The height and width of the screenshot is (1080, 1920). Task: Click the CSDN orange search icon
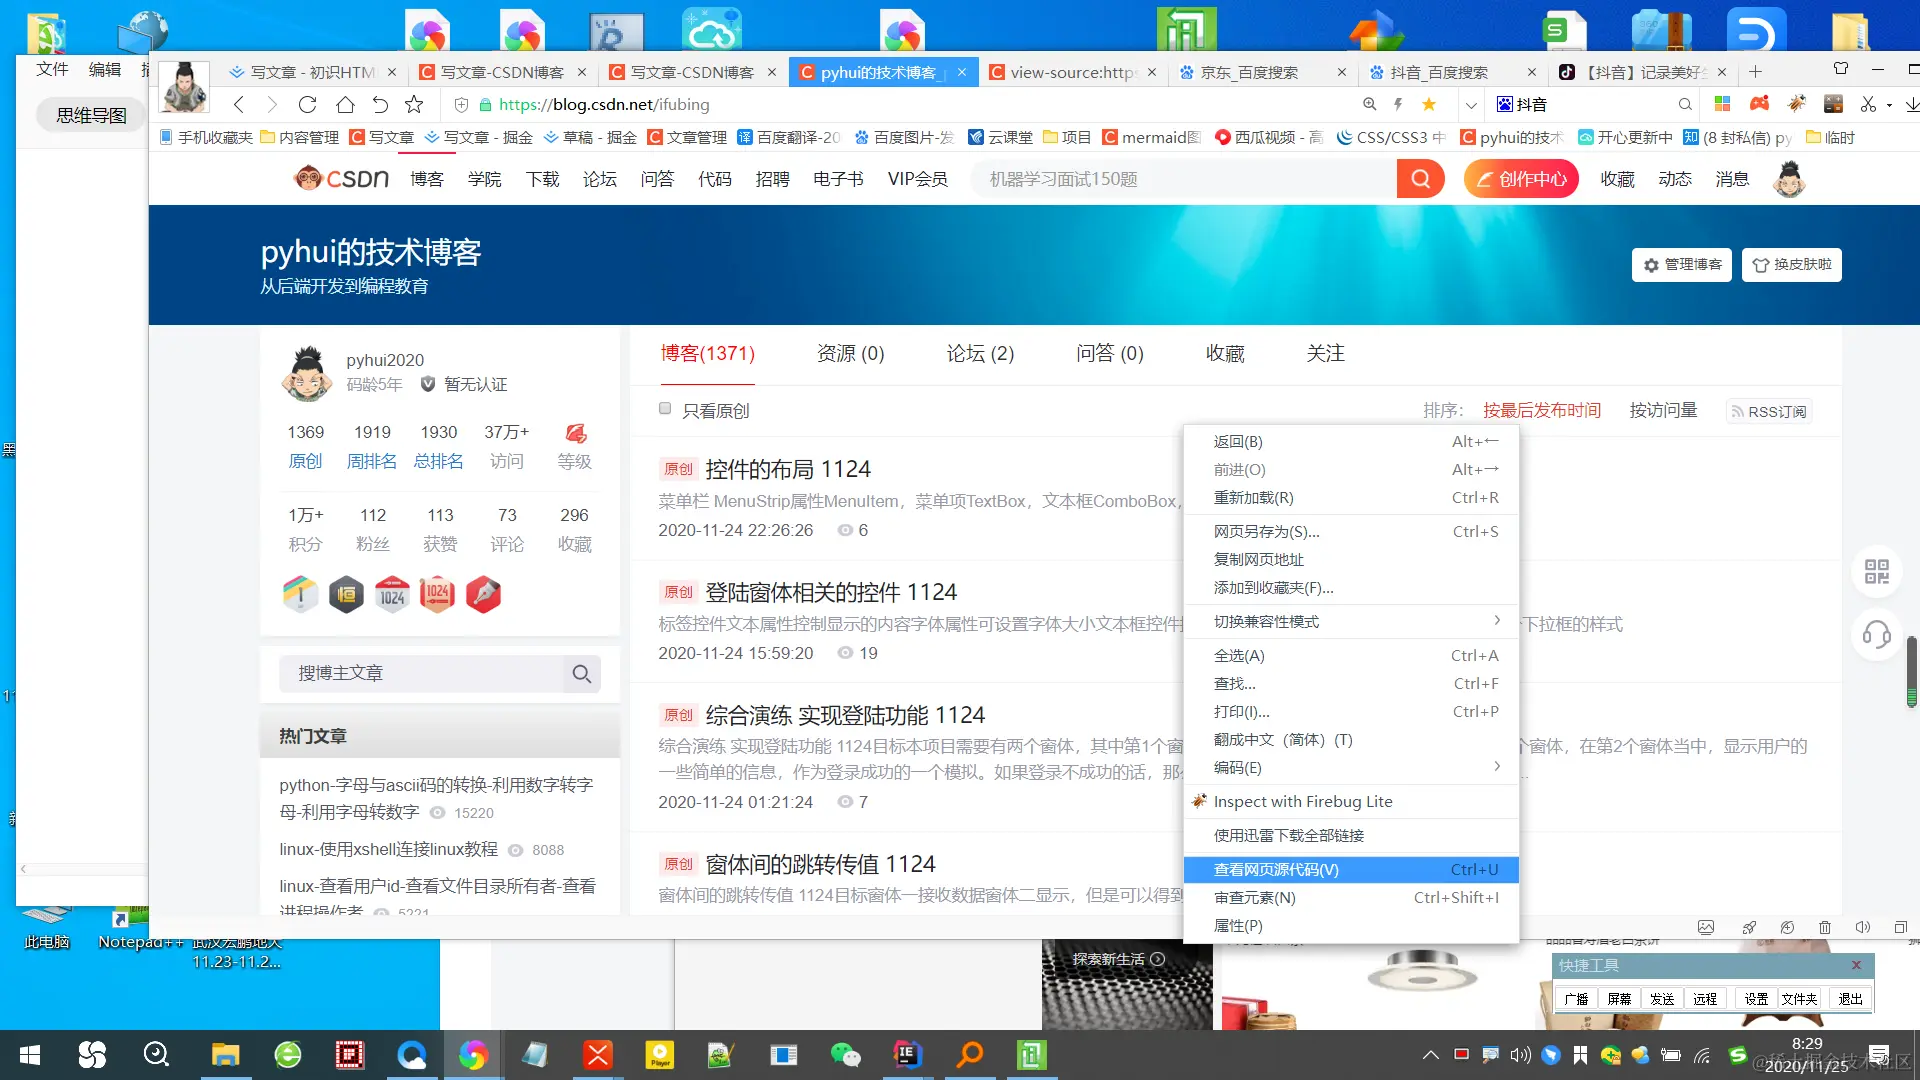(1420, 179)
